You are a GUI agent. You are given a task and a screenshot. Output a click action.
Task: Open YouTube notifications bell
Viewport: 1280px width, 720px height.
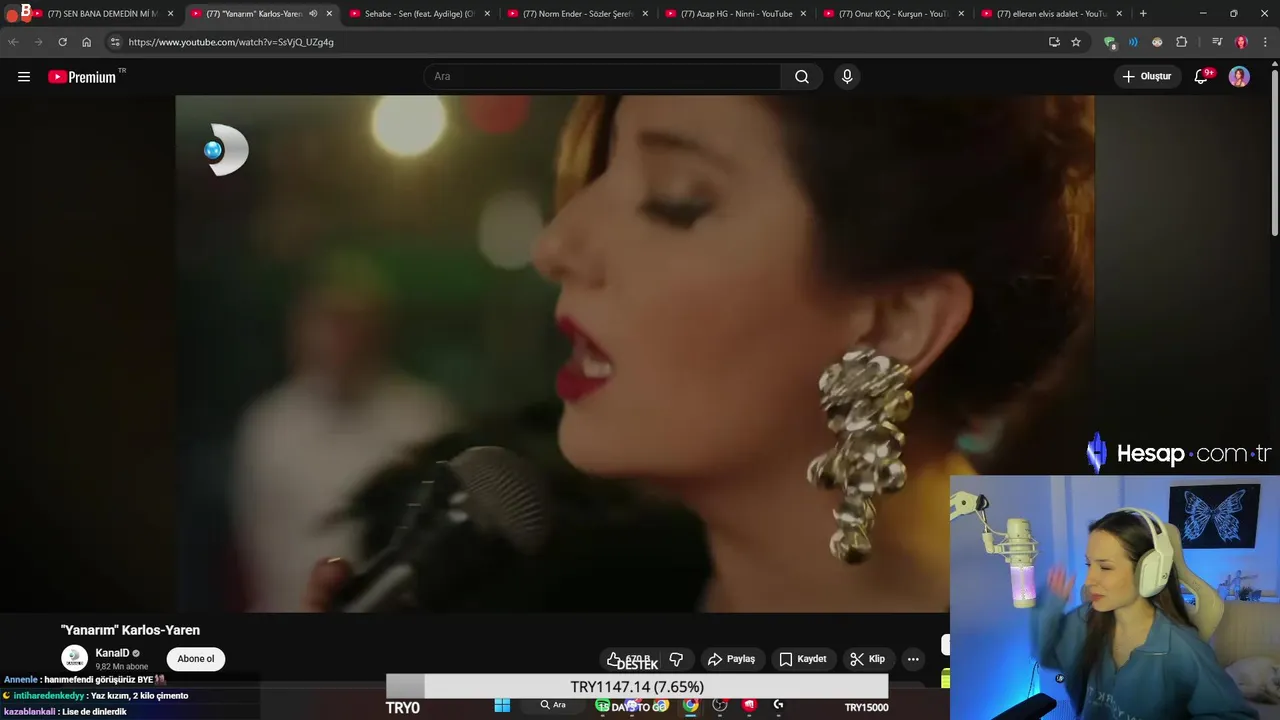point(1201,77)
